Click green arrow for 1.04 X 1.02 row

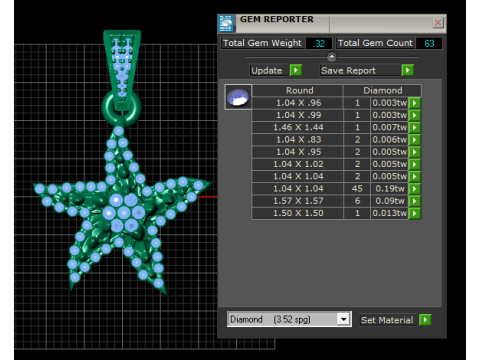[415, 165]
